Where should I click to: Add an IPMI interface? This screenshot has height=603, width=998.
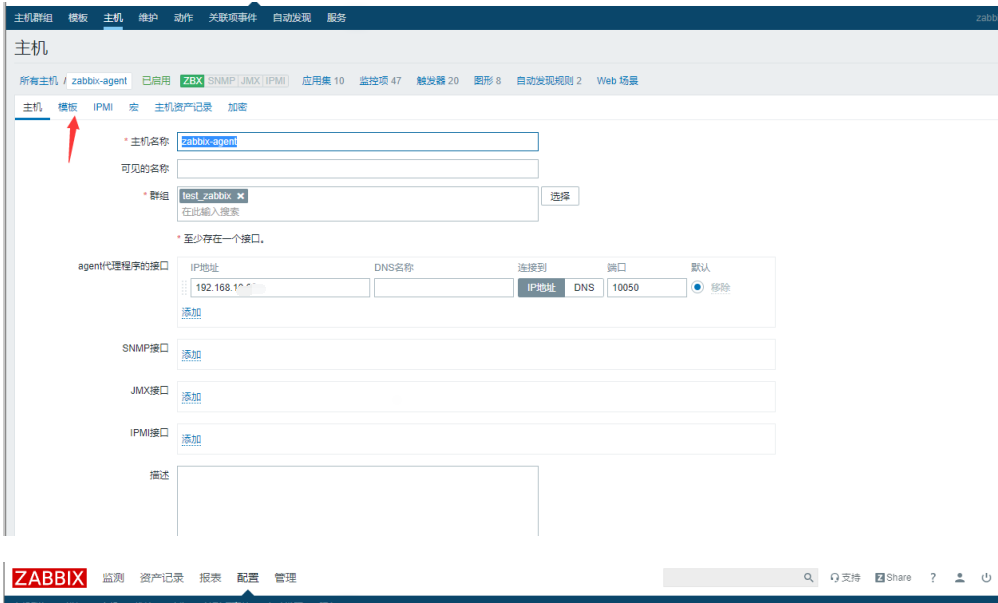191,439
